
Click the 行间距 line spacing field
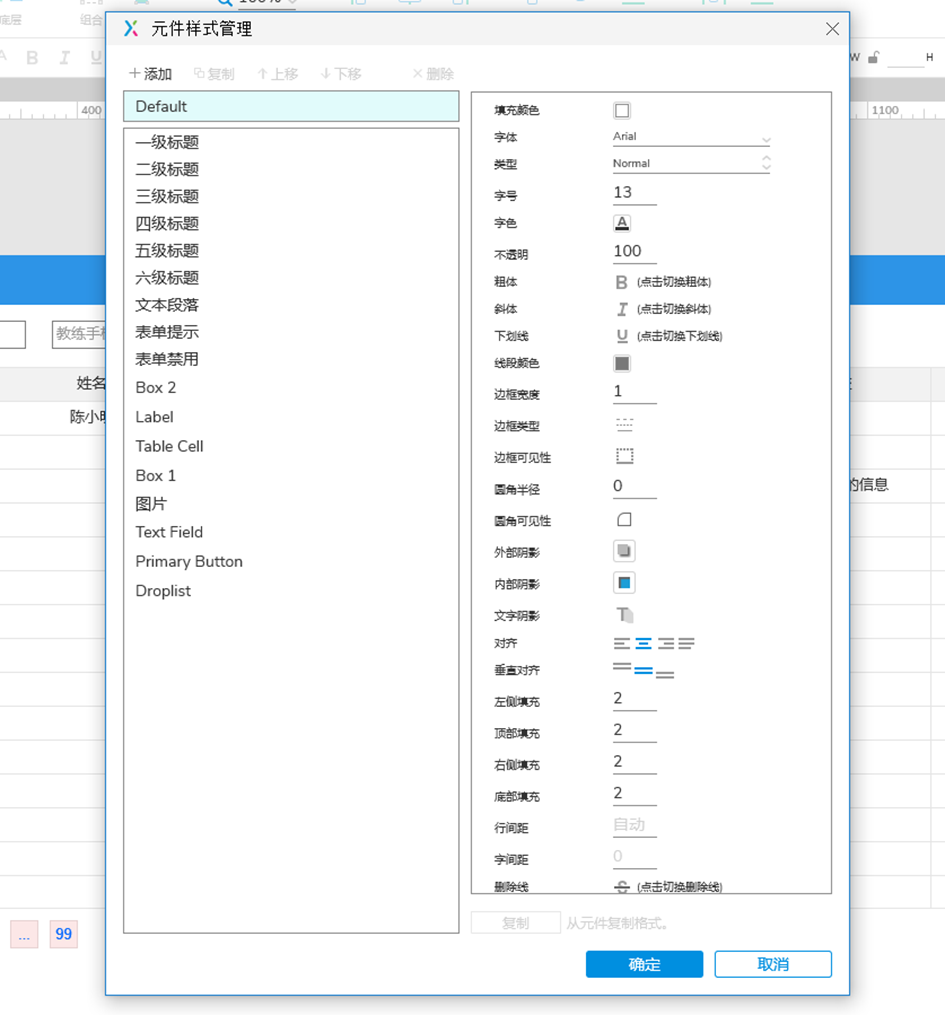click(x=634, y=826)
